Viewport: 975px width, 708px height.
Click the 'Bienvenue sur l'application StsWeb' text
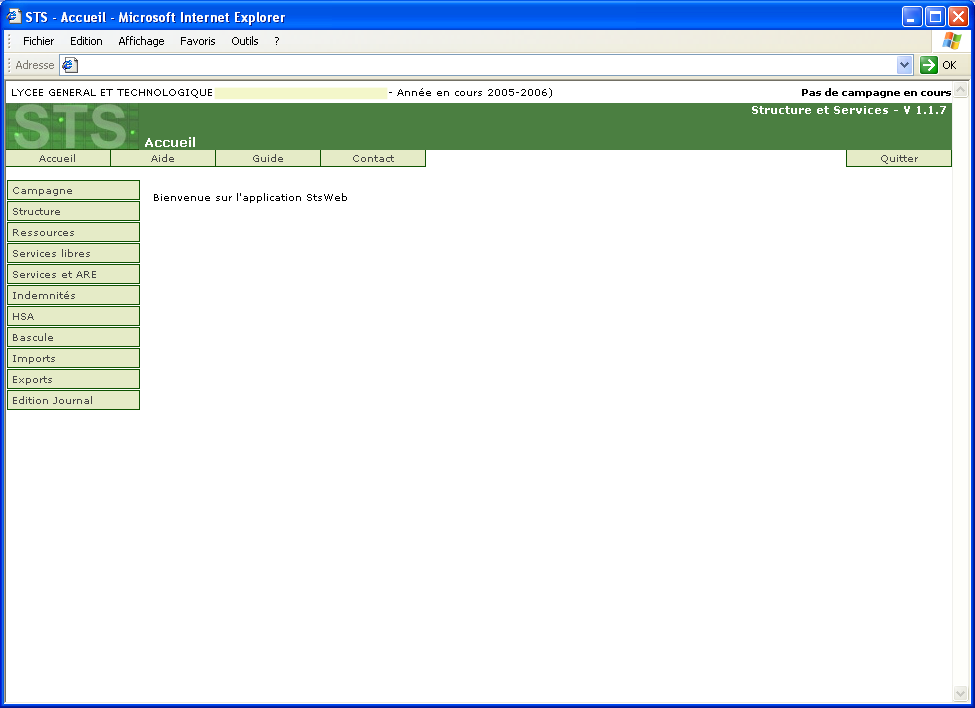click(250, 198)
